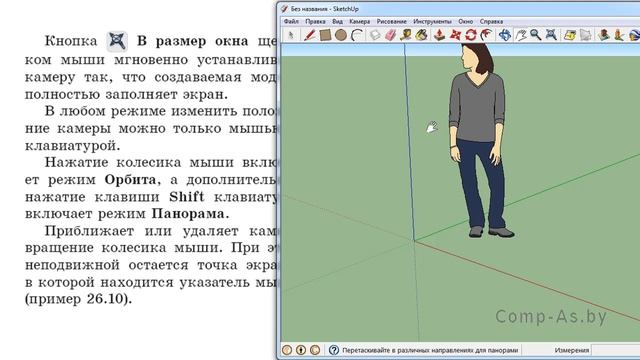Image resolution: width=640 pixels, height=360 pixels.
Task: Click status hint 'Перетаскивайте в различных направлениях для панорамы'
Action: click(430, 350)
